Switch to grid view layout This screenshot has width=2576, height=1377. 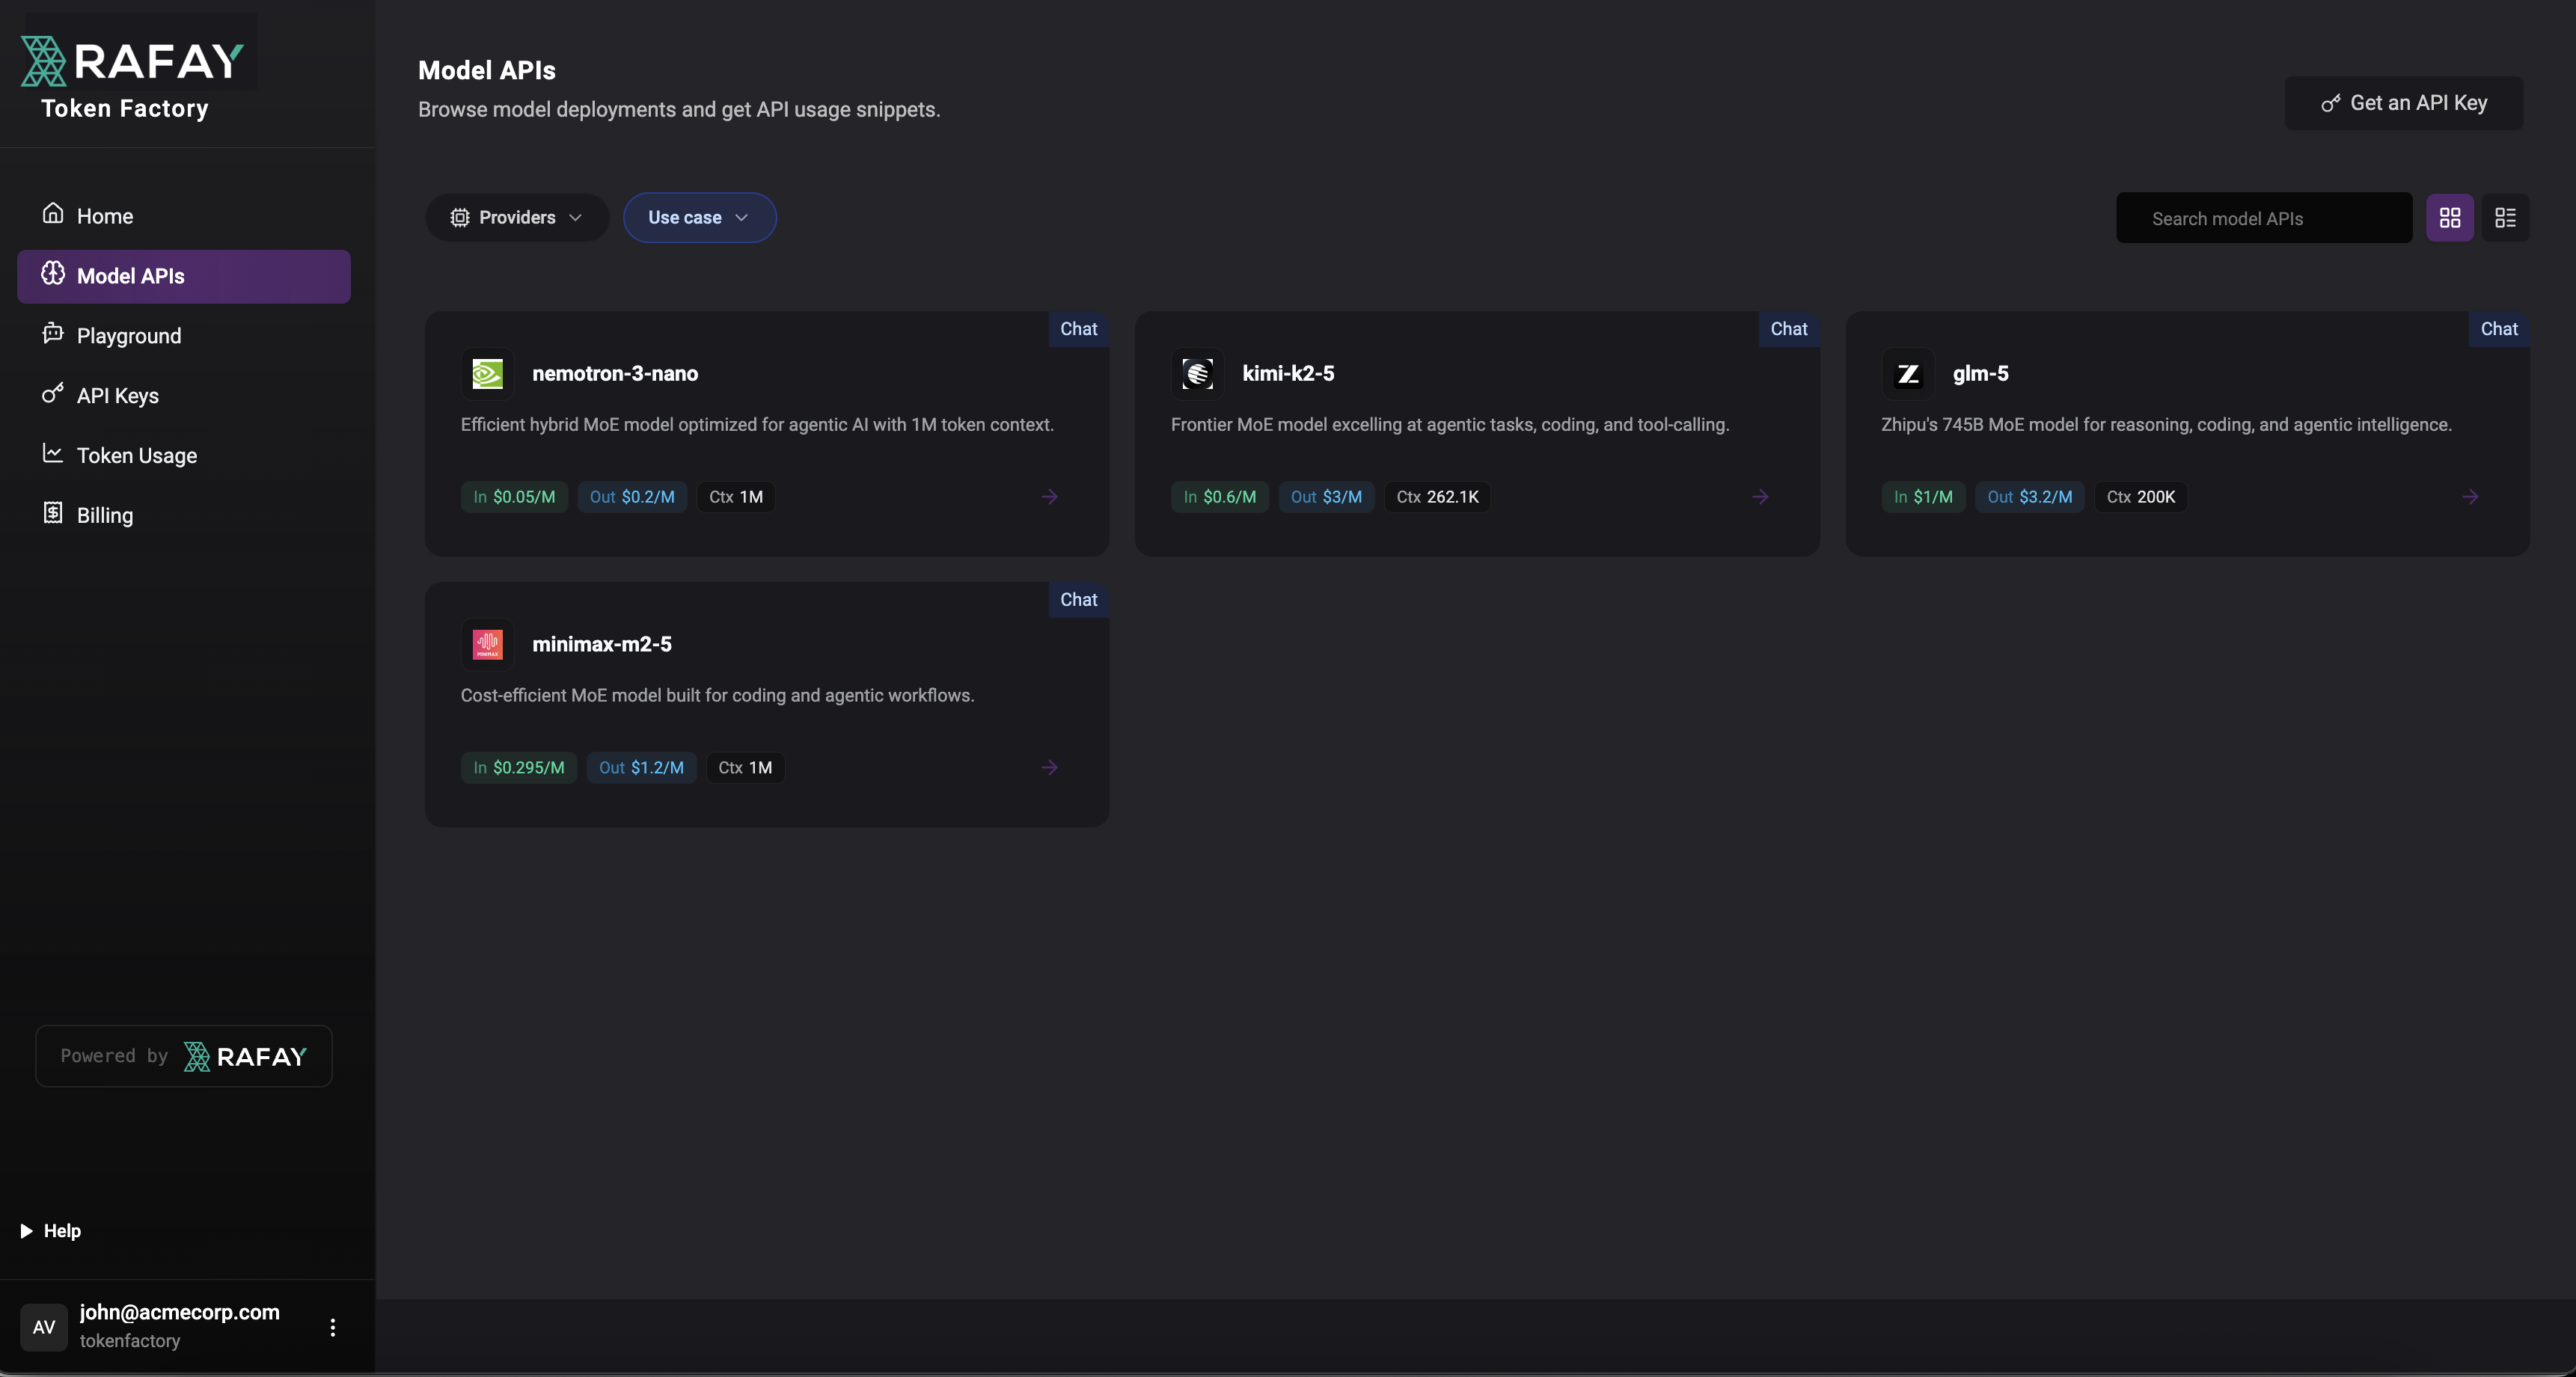click(x=2450, y=217)
